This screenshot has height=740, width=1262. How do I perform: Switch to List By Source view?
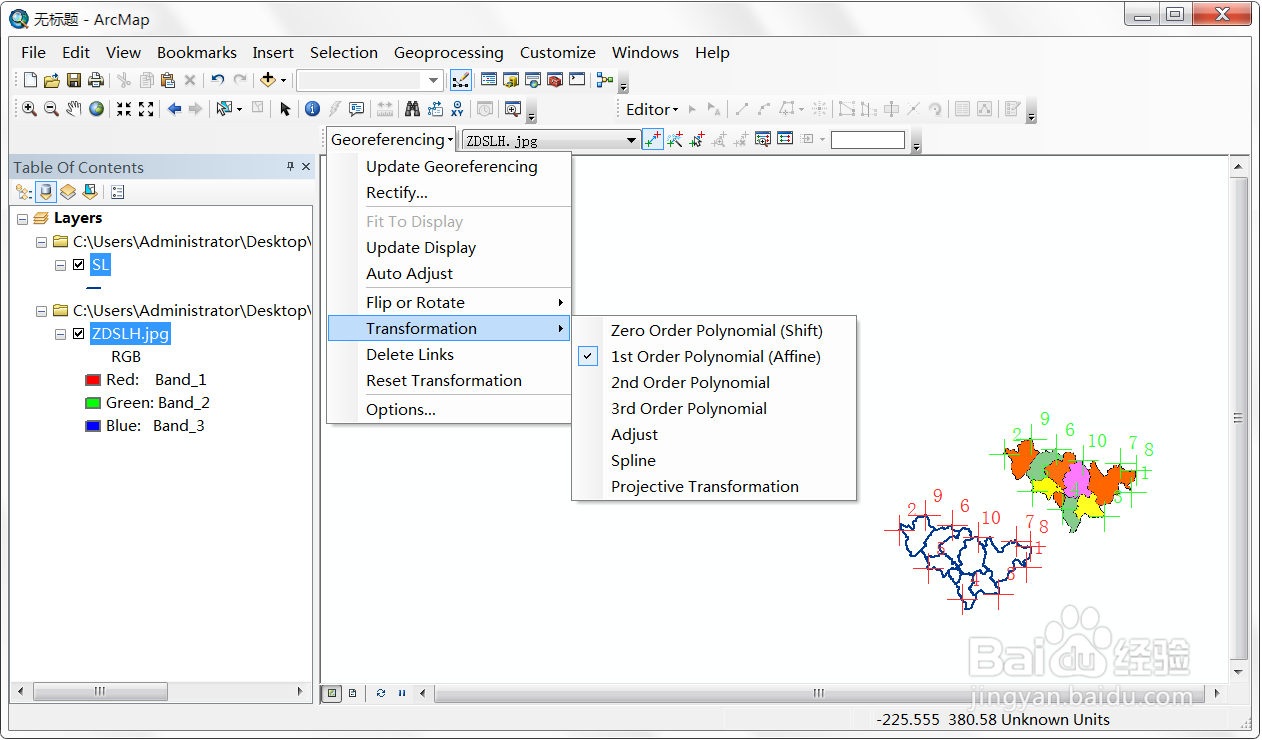point(46,192)
